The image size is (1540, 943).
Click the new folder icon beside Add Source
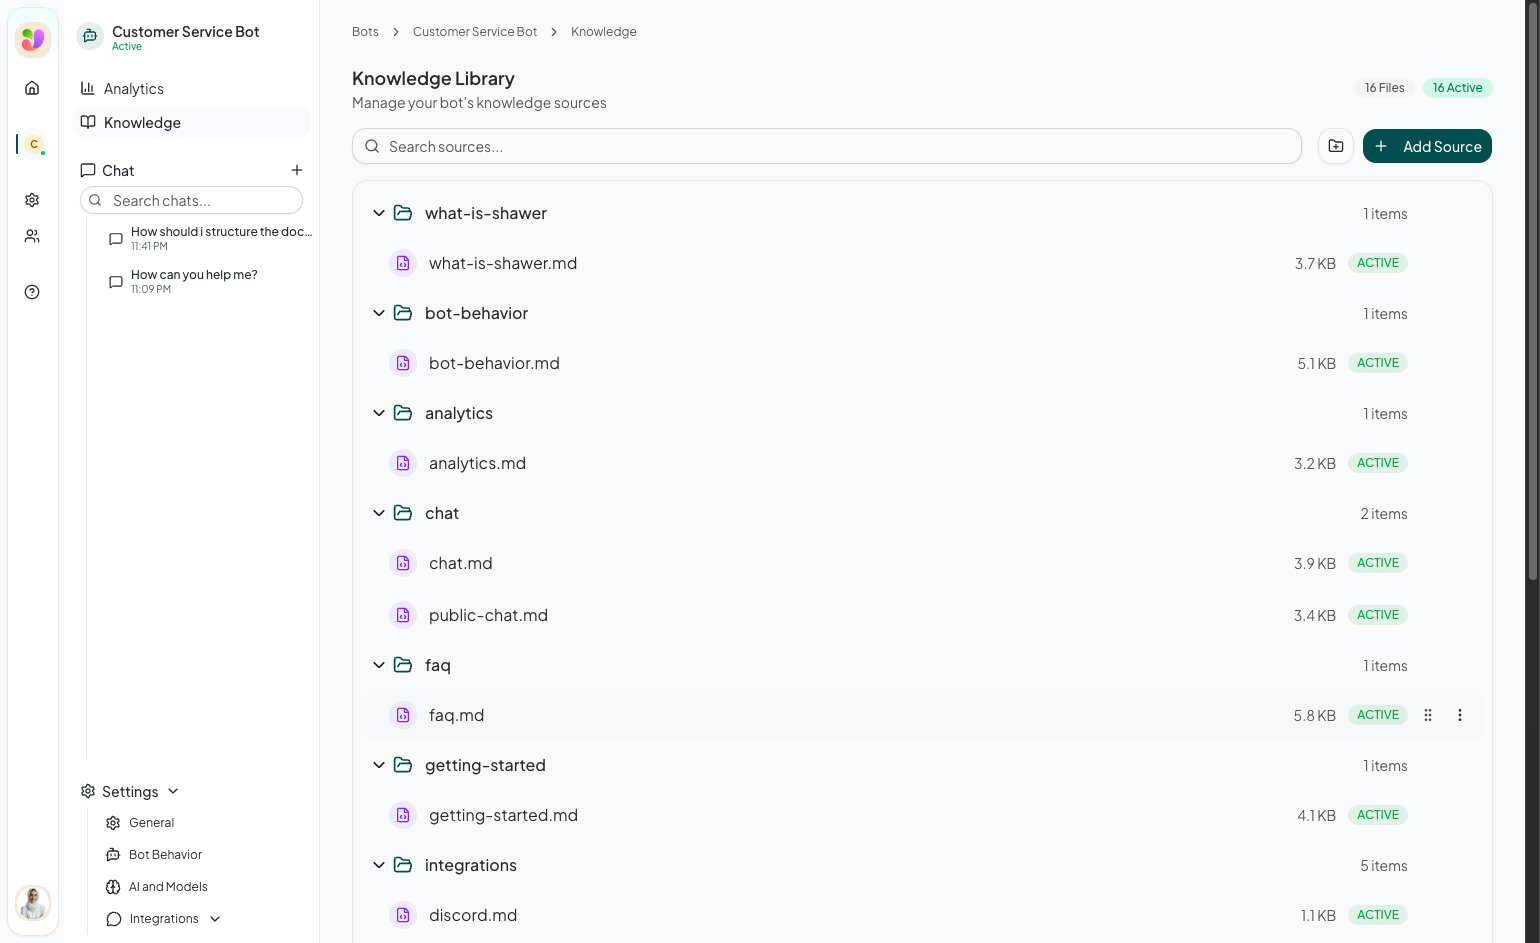(1336, 146)
